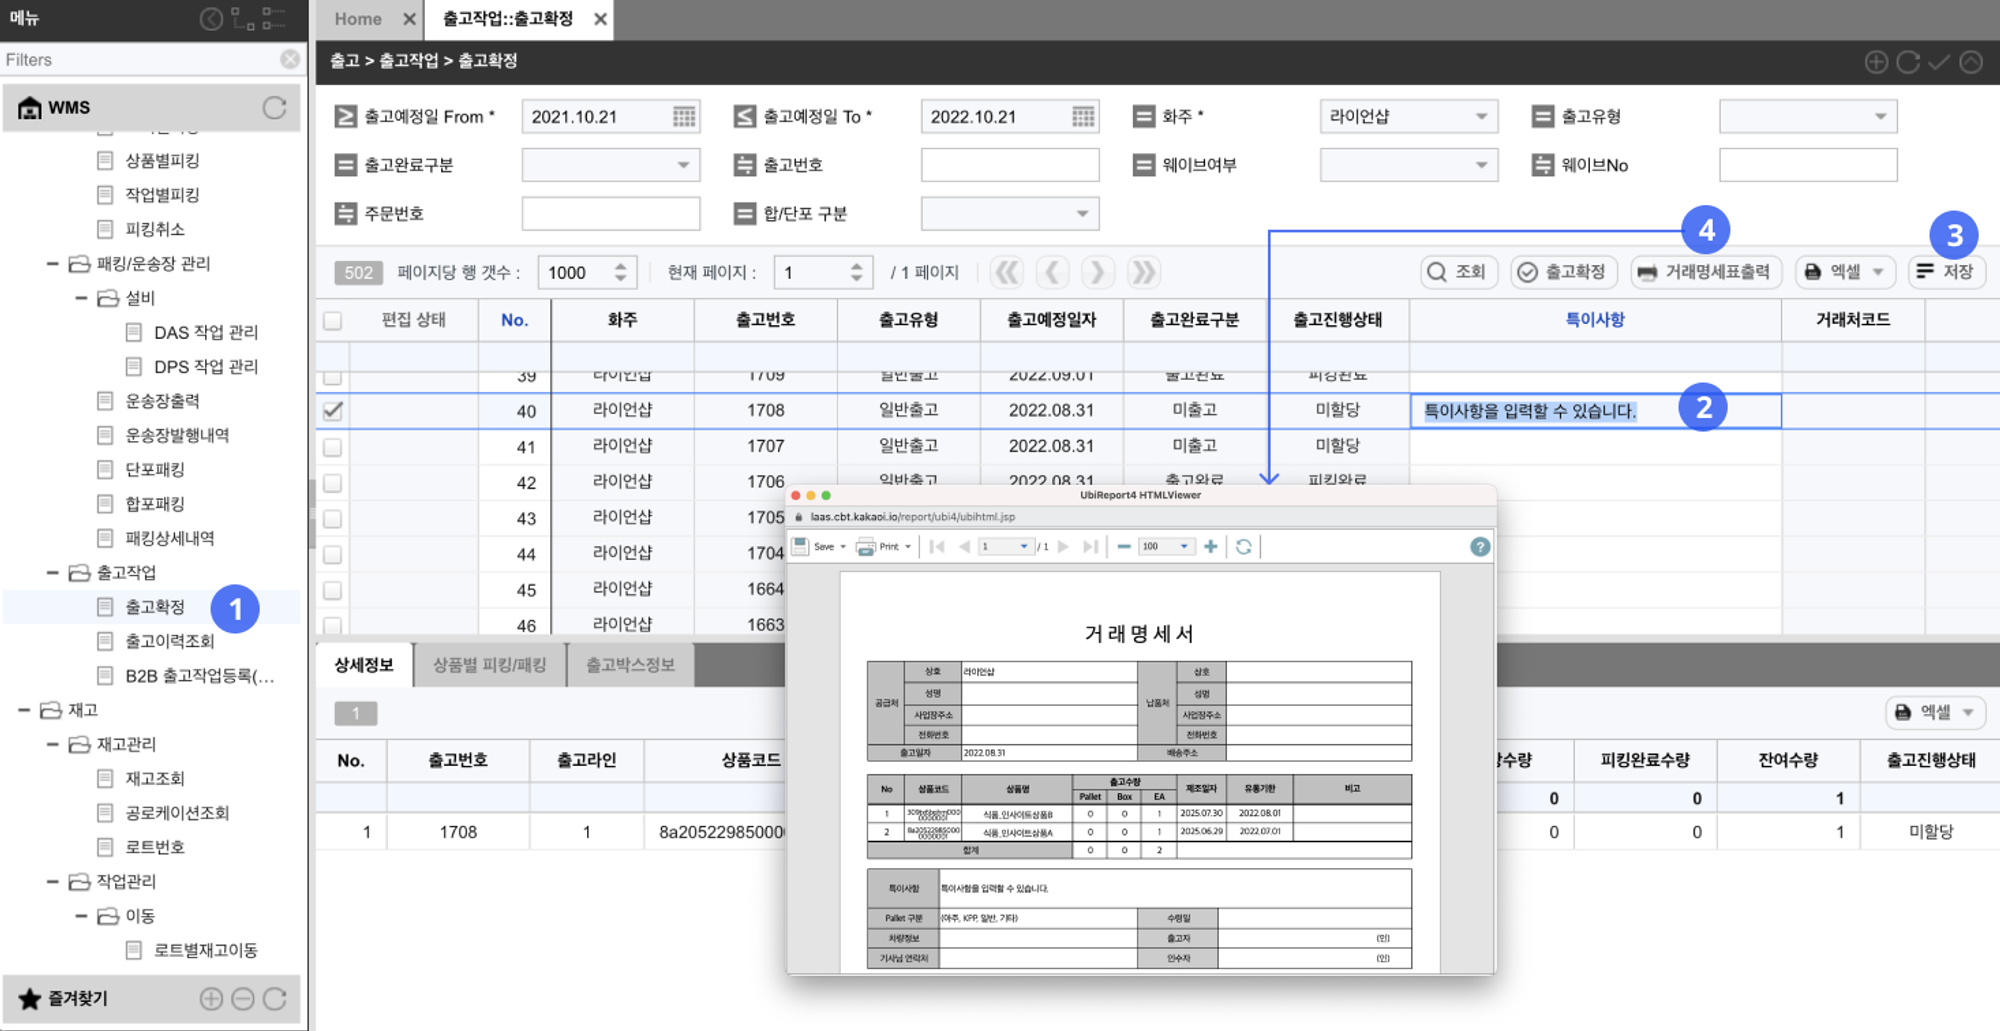The height and width of the screenshot is (1031, 2000).
Task: Switch to the Home tab
Action: [x=358, y=19]
